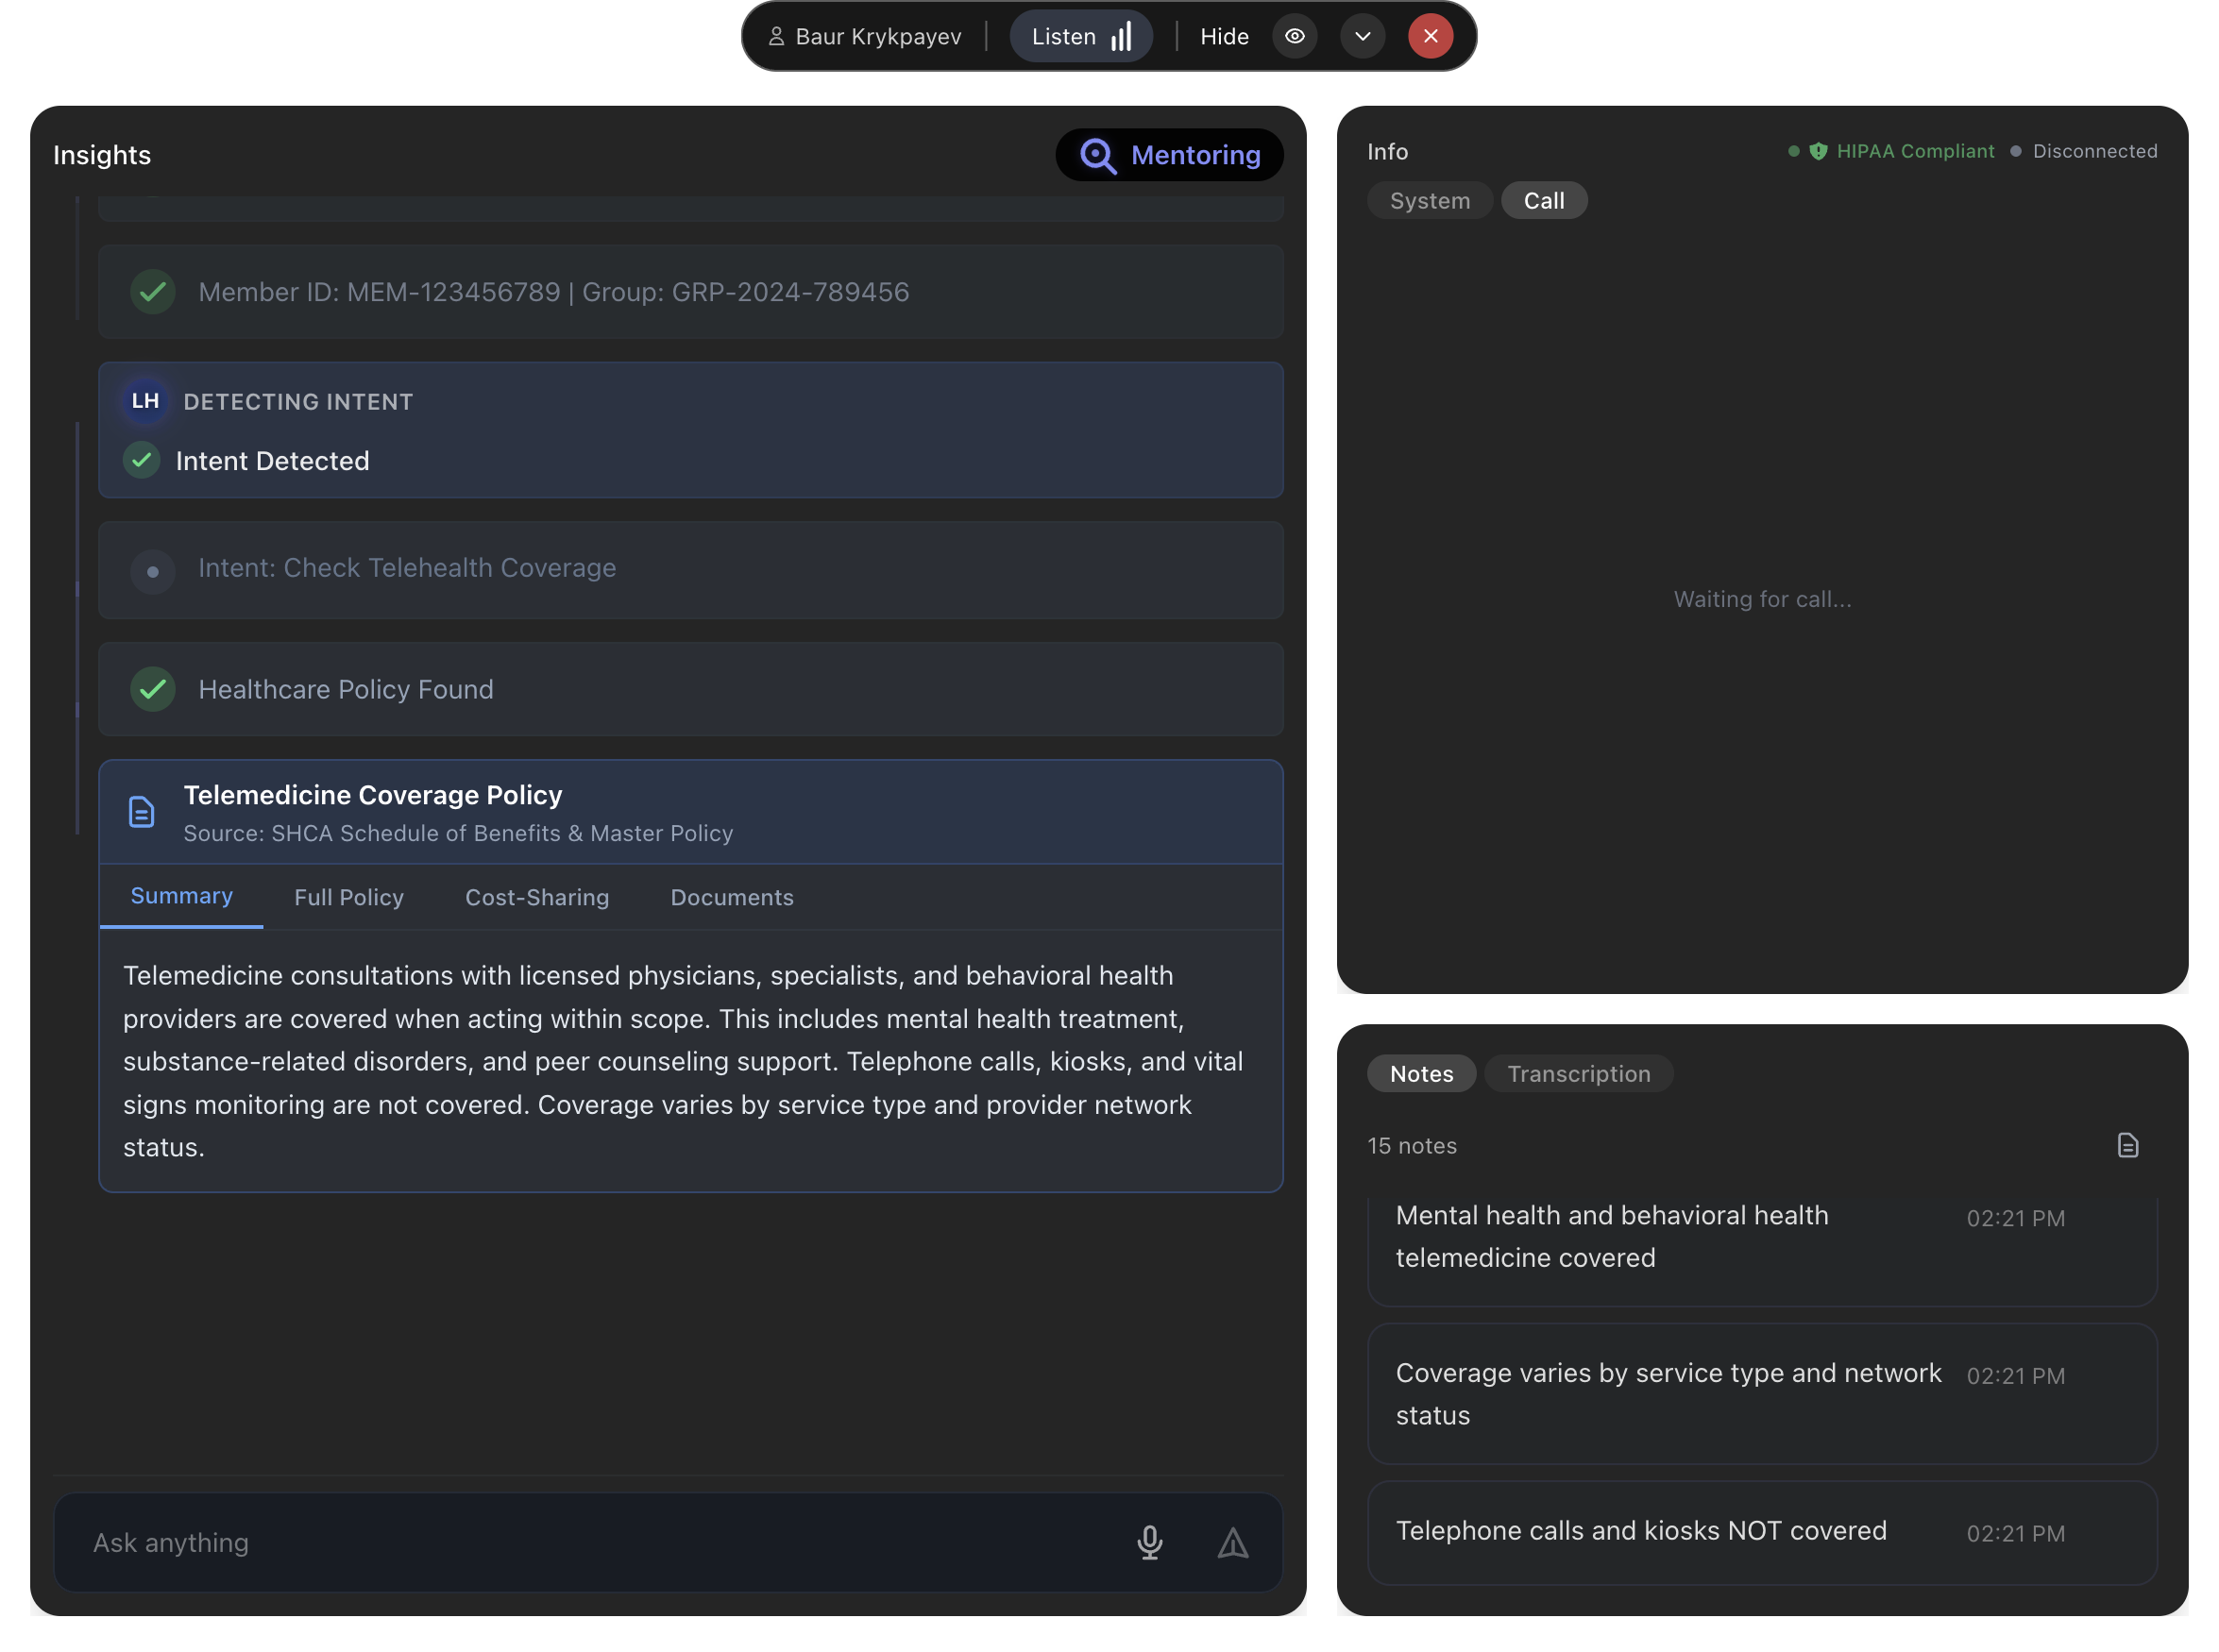This screenshot has height=1652, width=2219.
Task: Switch to the Transcription tab
Action: 1578,1073
